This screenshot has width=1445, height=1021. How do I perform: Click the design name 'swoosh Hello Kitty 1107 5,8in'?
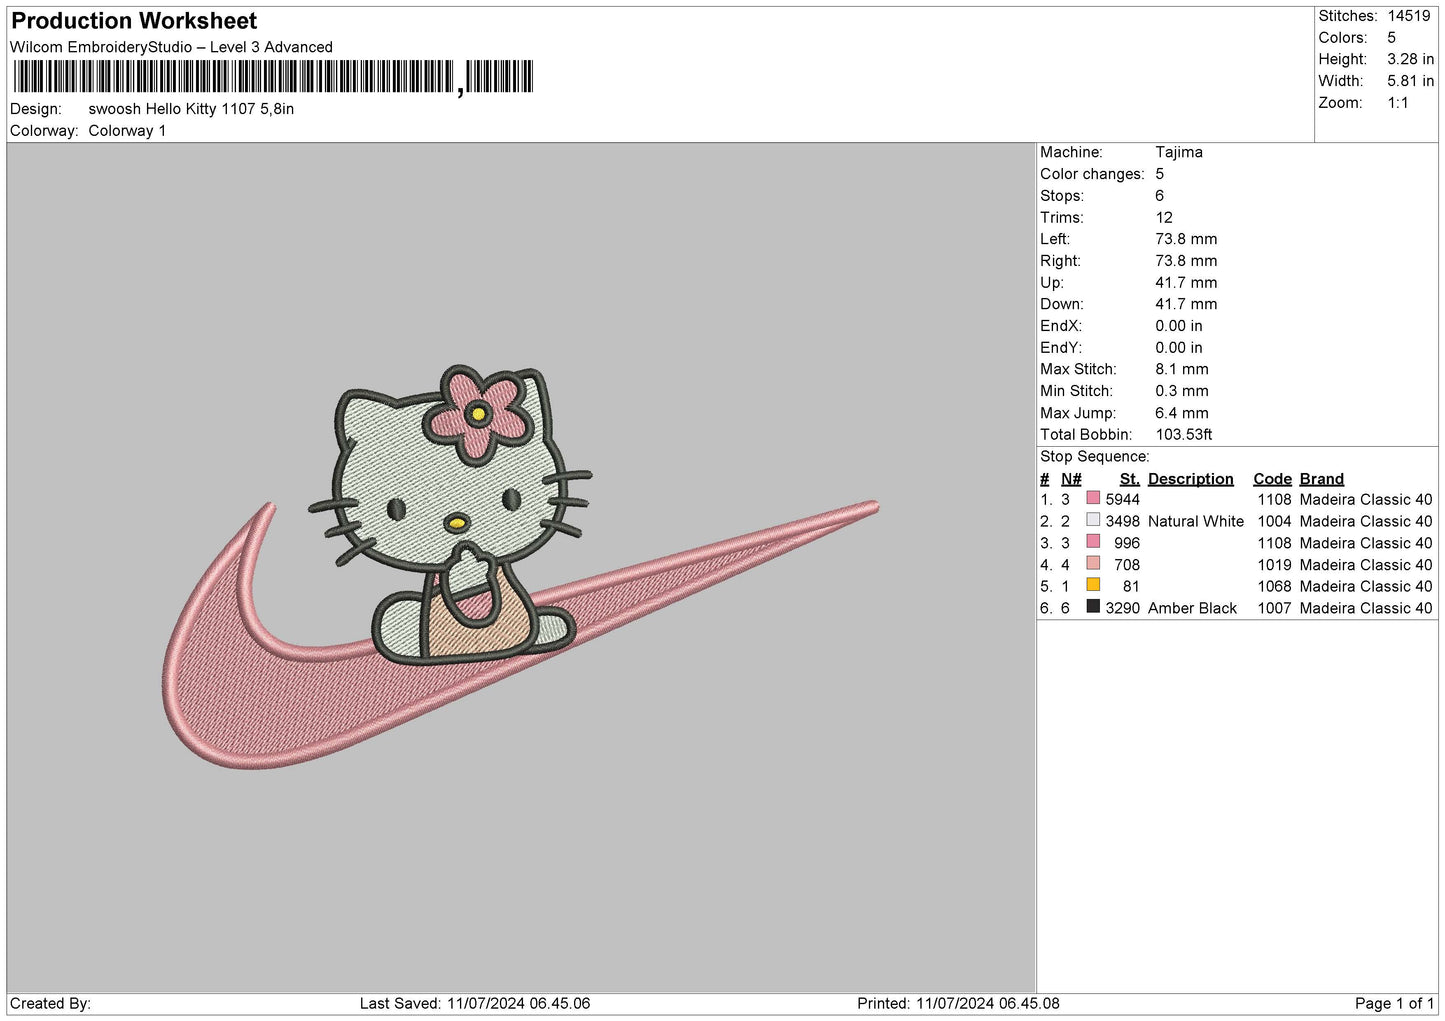coord(191,109)
